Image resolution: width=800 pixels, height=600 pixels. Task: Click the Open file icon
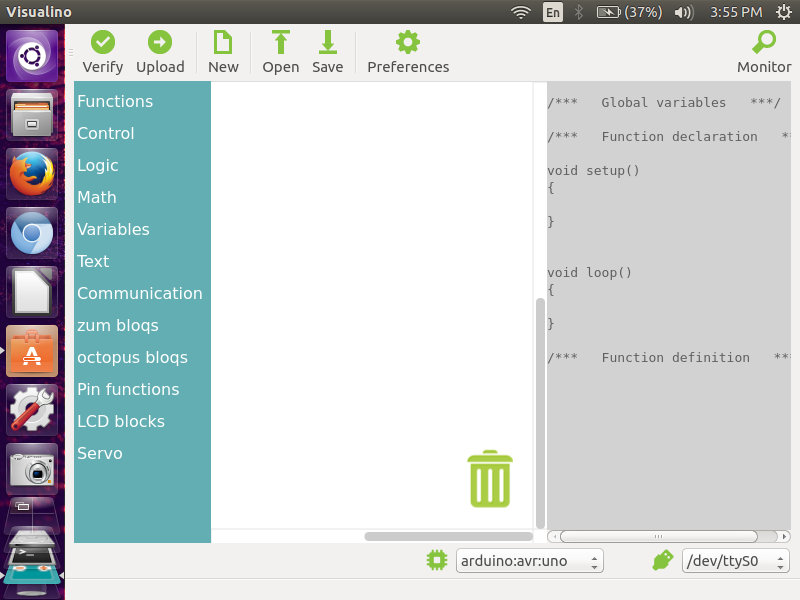(x=281, y=42)
